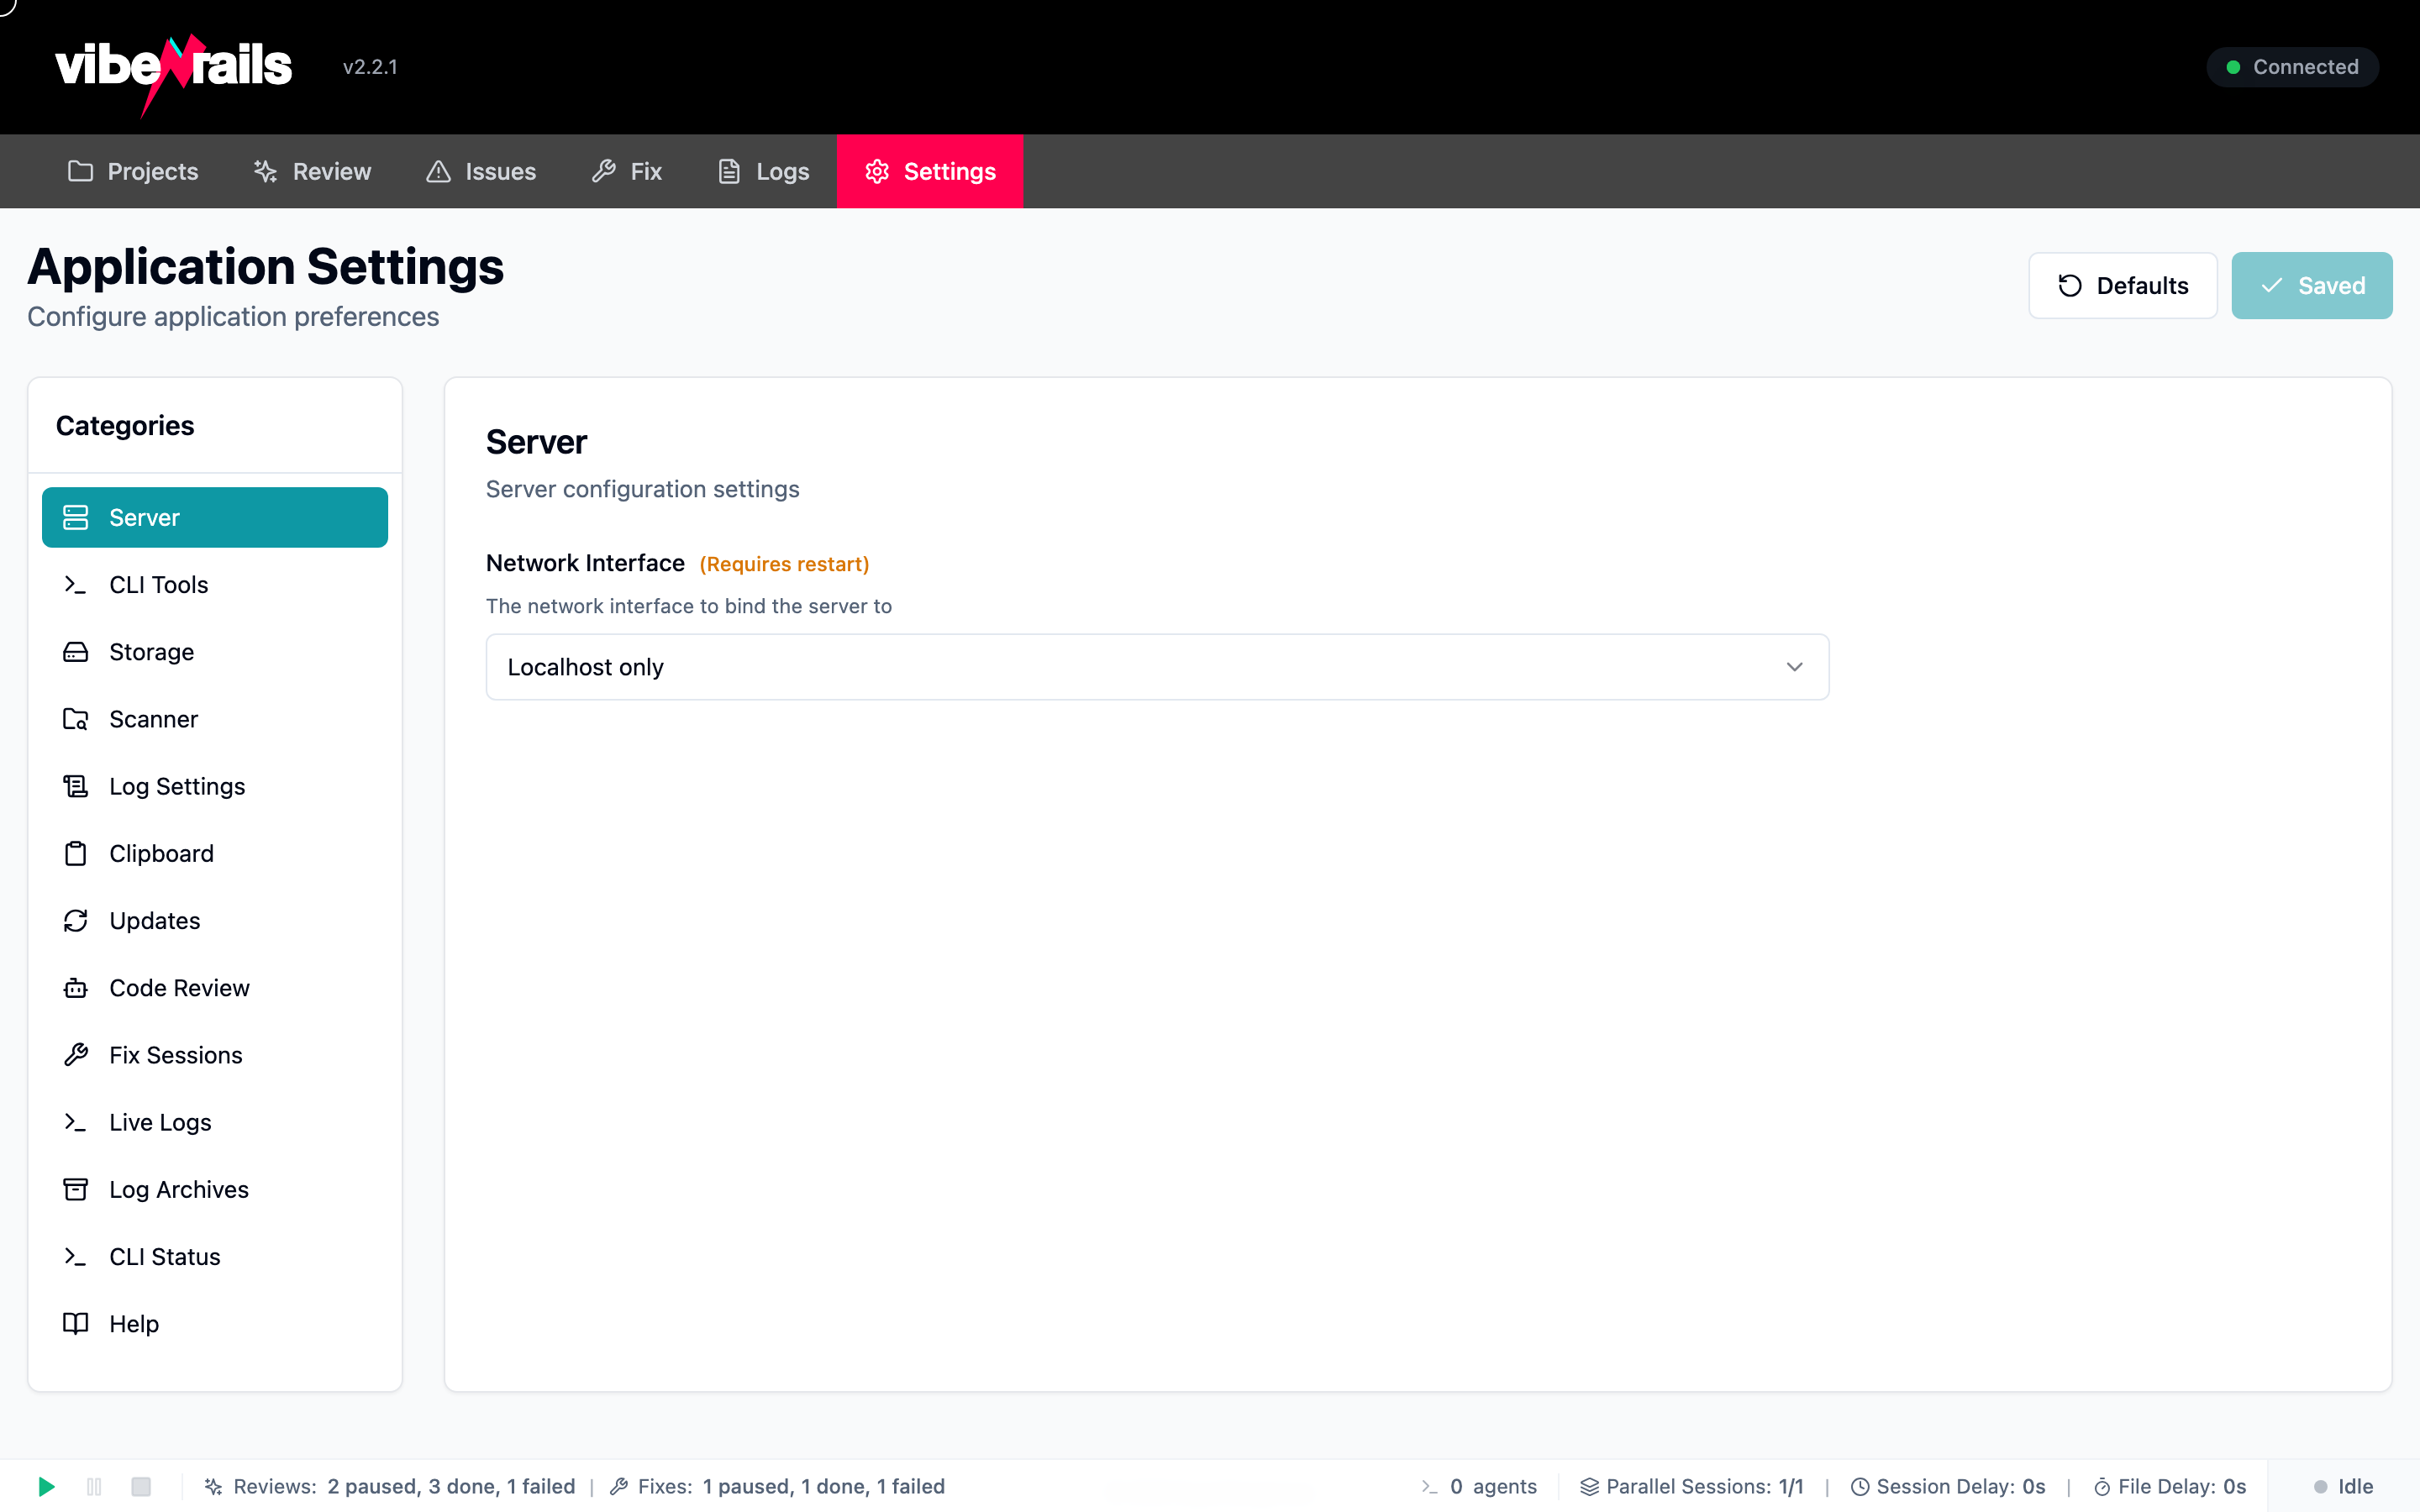Select the Updates category icon

(x=76, y=920)
